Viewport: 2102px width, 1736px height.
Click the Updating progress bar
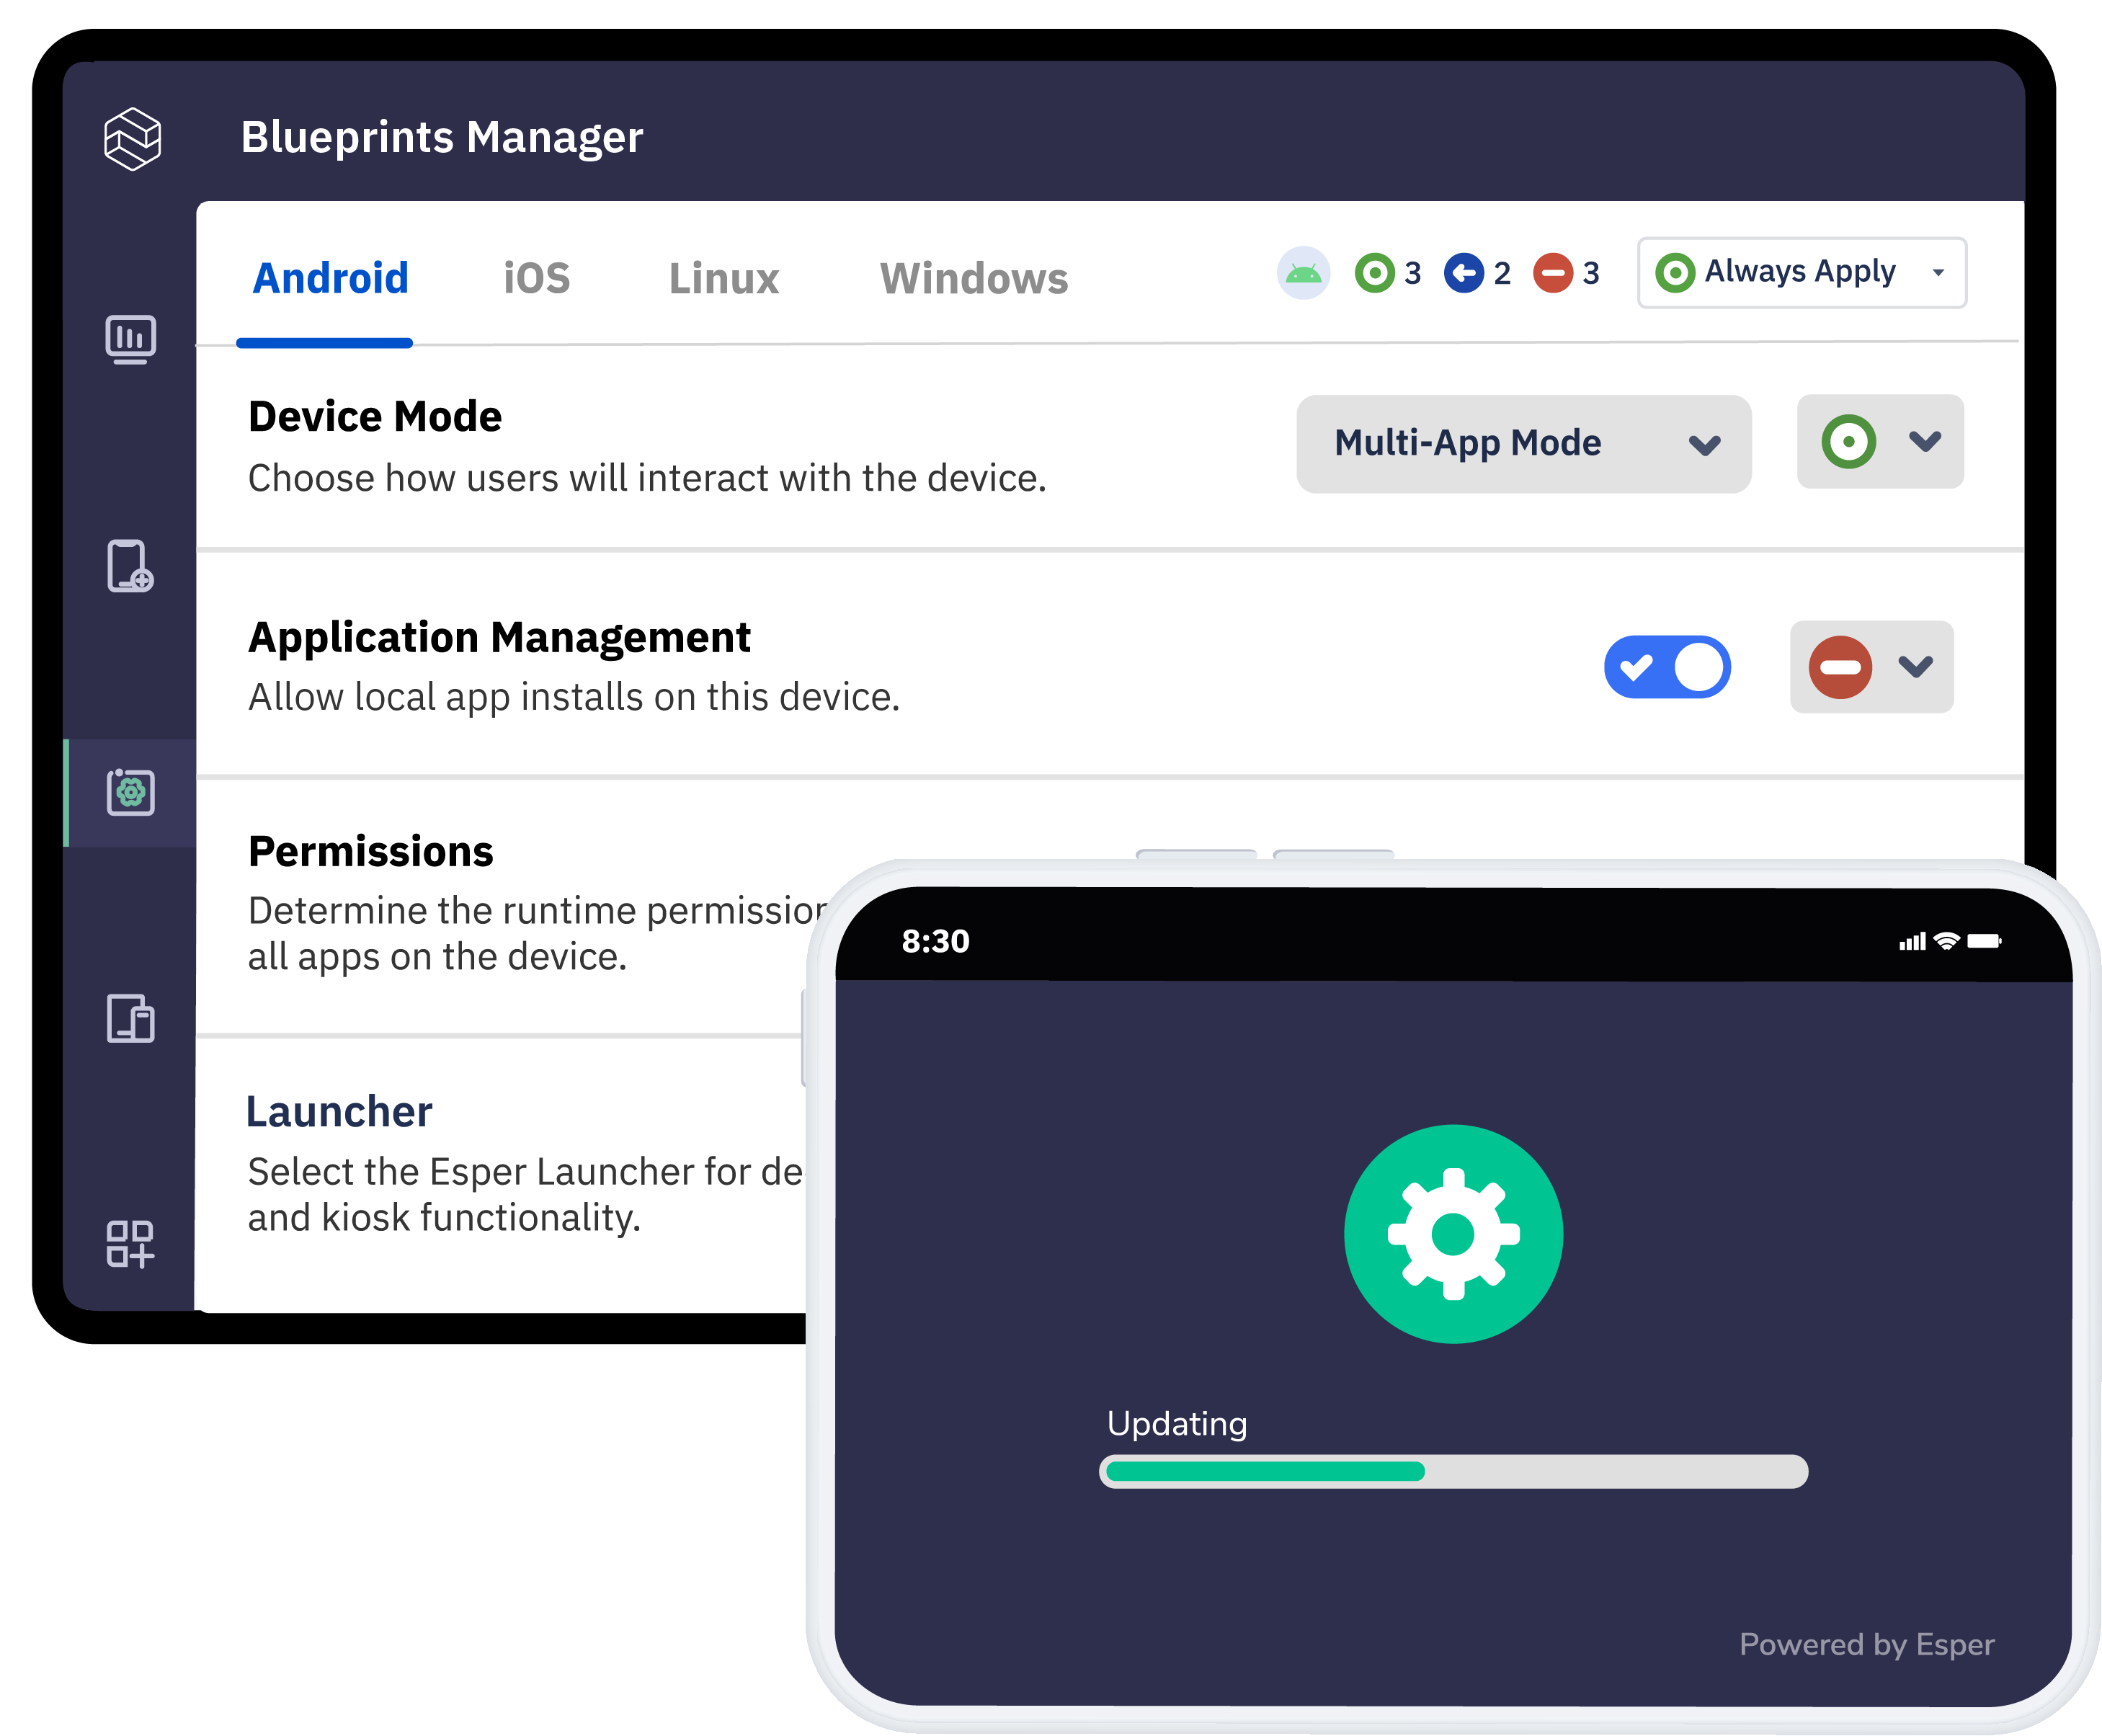click(x=1453, y=1471)
